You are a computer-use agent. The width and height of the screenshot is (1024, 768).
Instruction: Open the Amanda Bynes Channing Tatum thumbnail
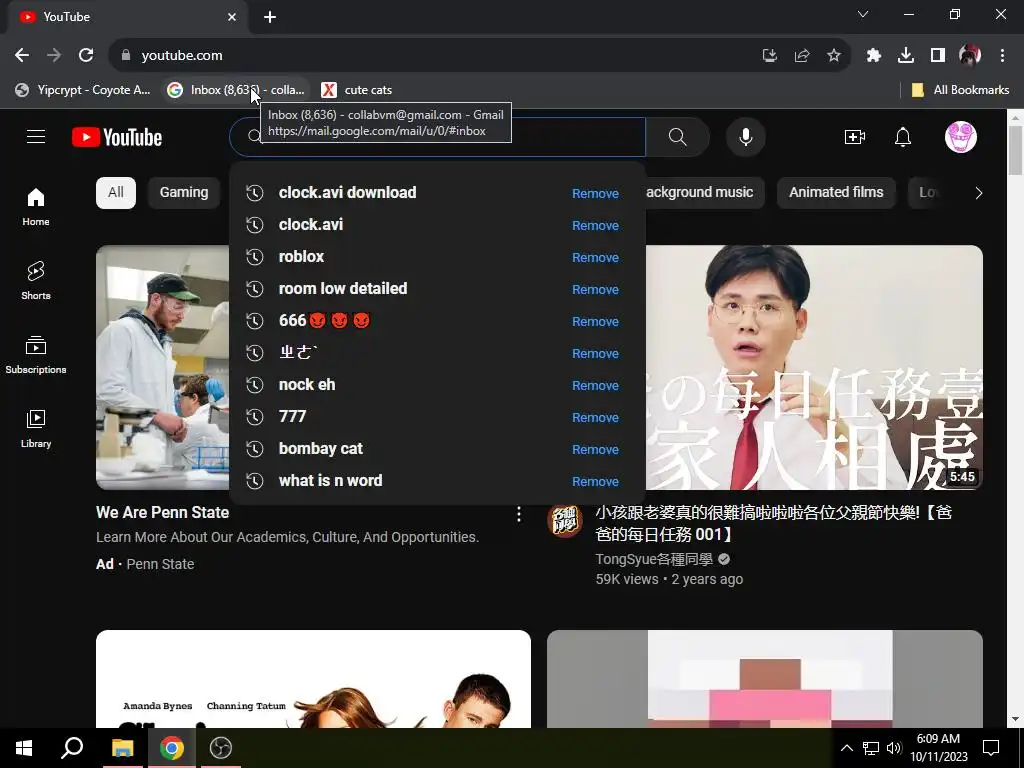click(x=313, y=679)
